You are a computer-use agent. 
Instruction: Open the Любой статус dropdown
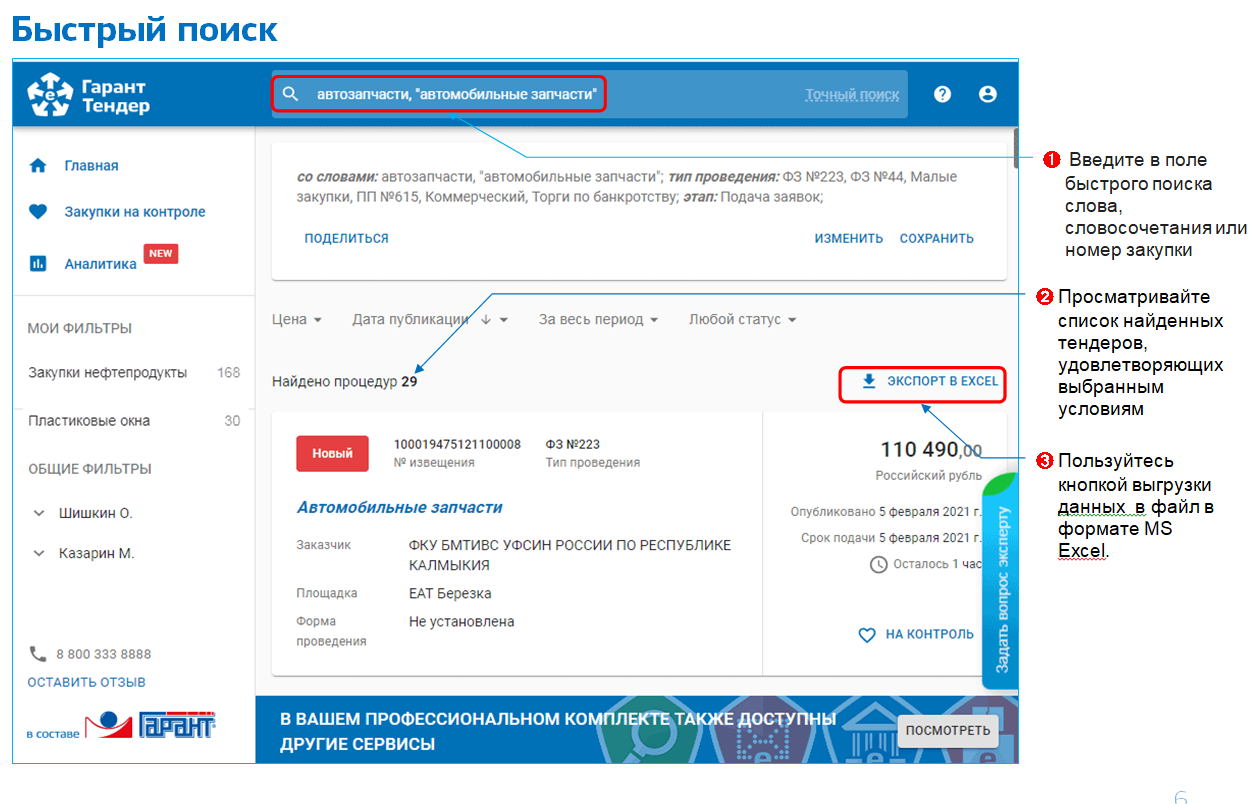coord(742,320)
